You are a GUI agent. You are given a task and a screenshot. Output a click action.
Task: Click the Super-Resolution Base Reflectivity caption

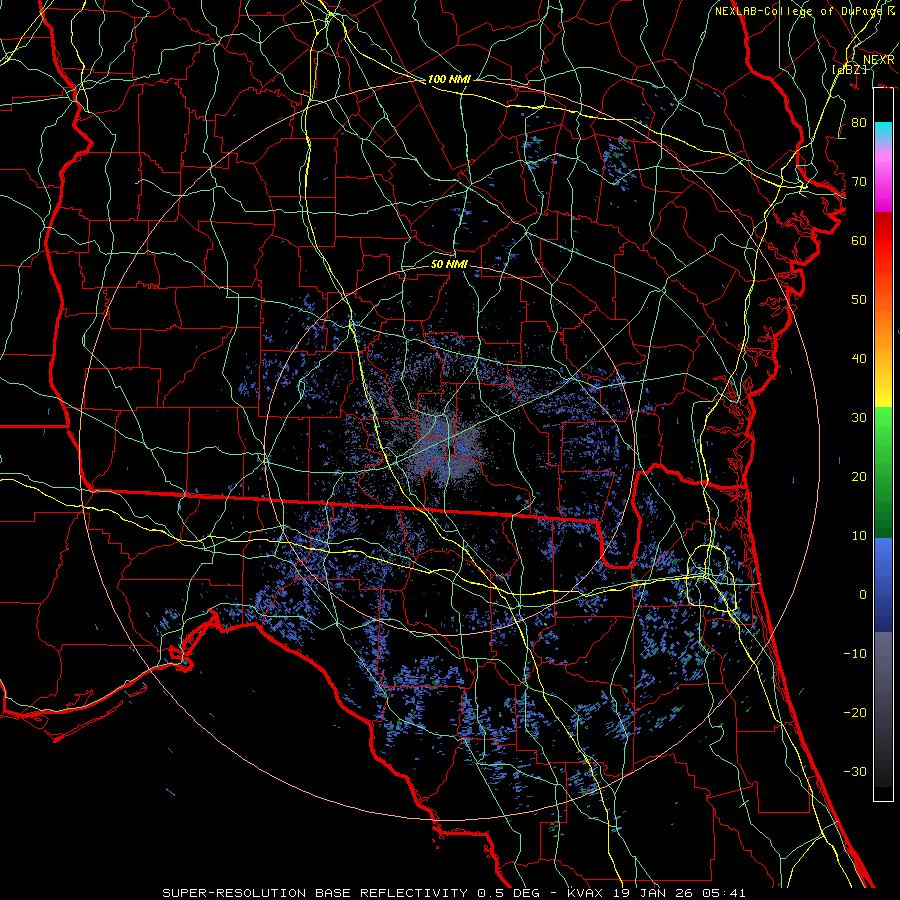coord(454,893)
